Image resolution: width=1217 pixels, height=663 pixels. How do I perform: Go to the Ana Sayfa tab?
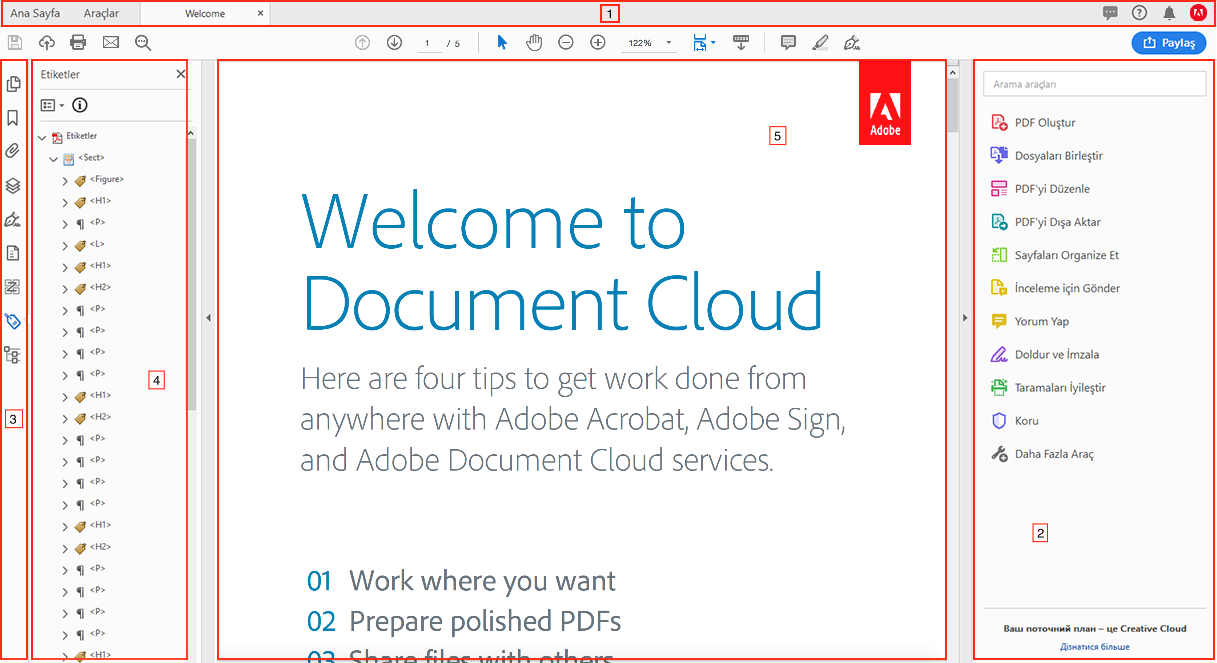coord(35,14)
